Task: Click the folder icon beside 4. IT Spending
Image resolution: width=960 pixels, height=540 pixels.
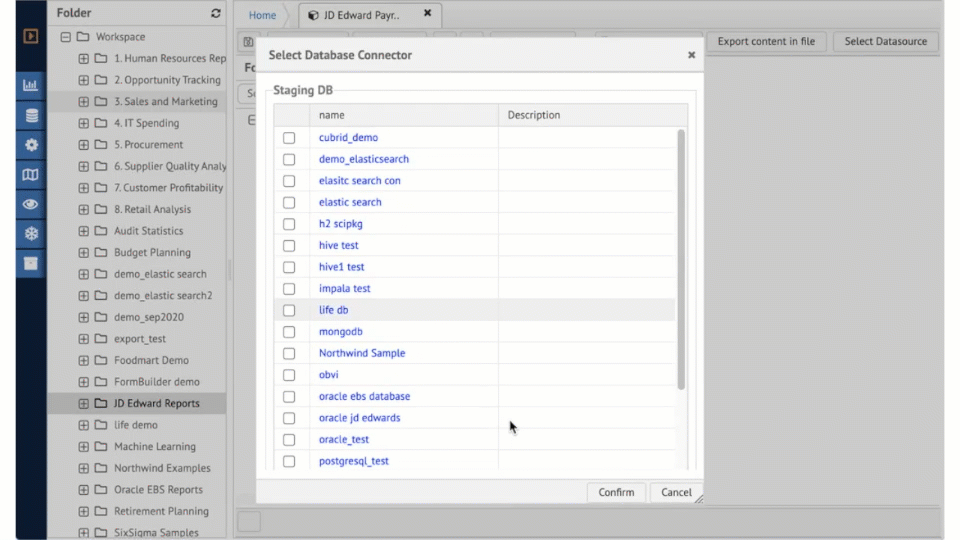Action: pyautogui.click(x=101, y=123)
